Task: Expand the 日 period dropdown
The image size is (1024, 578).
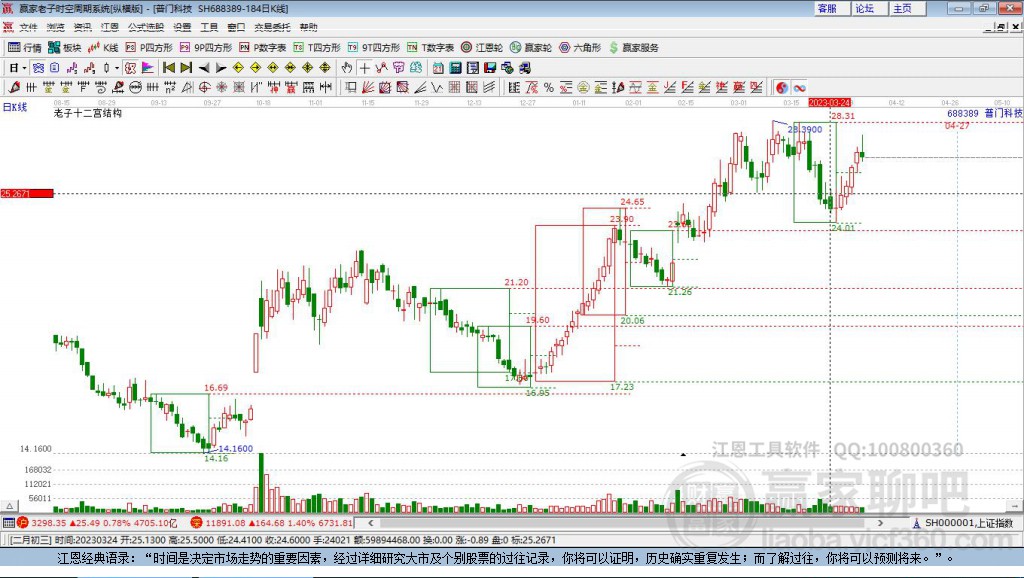Action: click(24, 68)
